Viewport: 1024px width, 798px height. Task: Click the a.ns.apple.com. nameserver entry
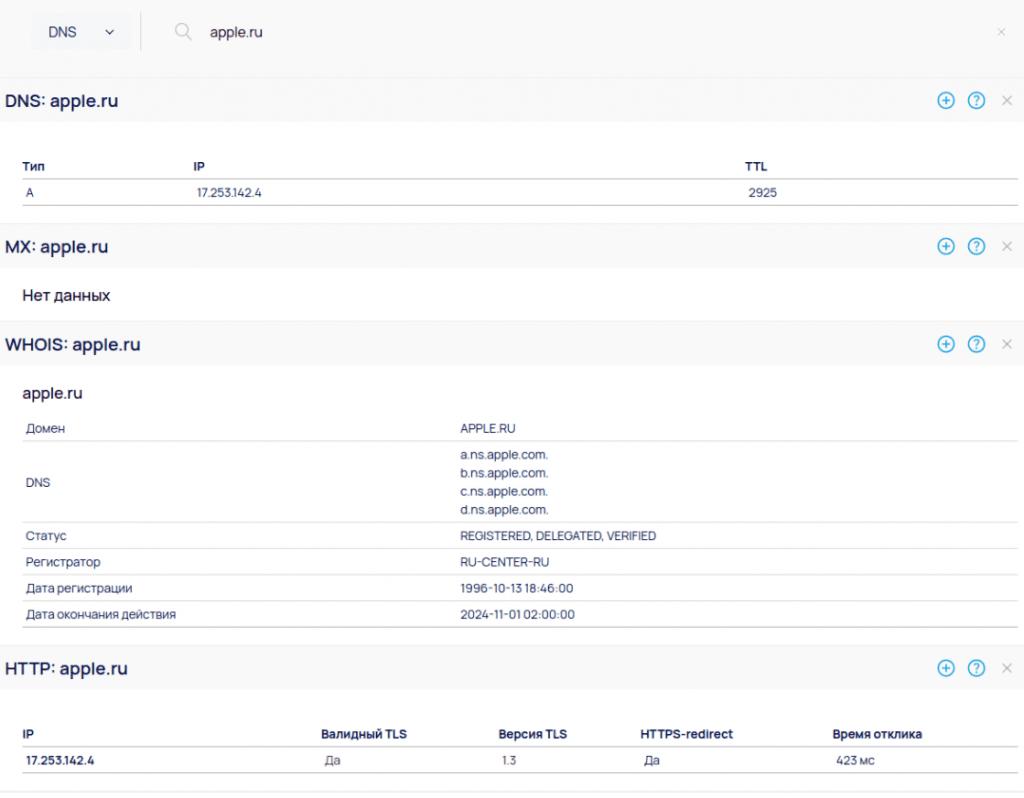point(504,454)
